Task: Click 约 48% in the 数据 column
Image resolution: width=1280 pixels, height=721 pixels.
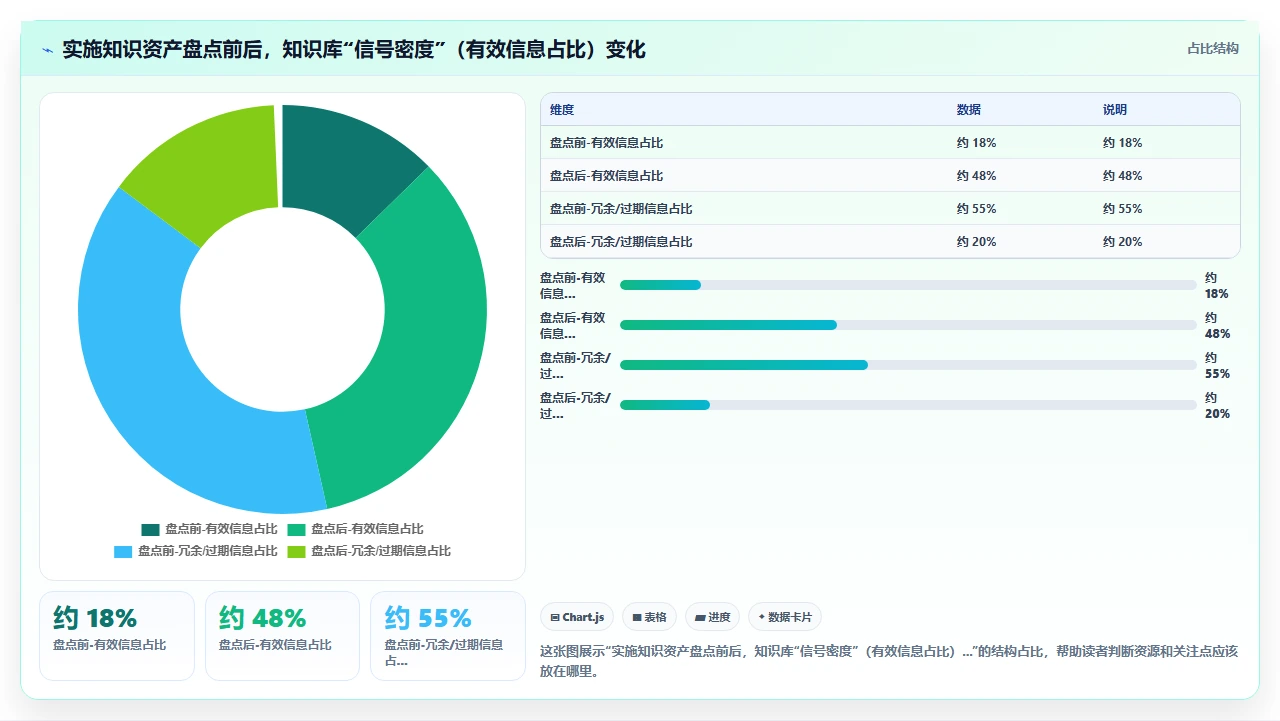Action: coord(977,176)
